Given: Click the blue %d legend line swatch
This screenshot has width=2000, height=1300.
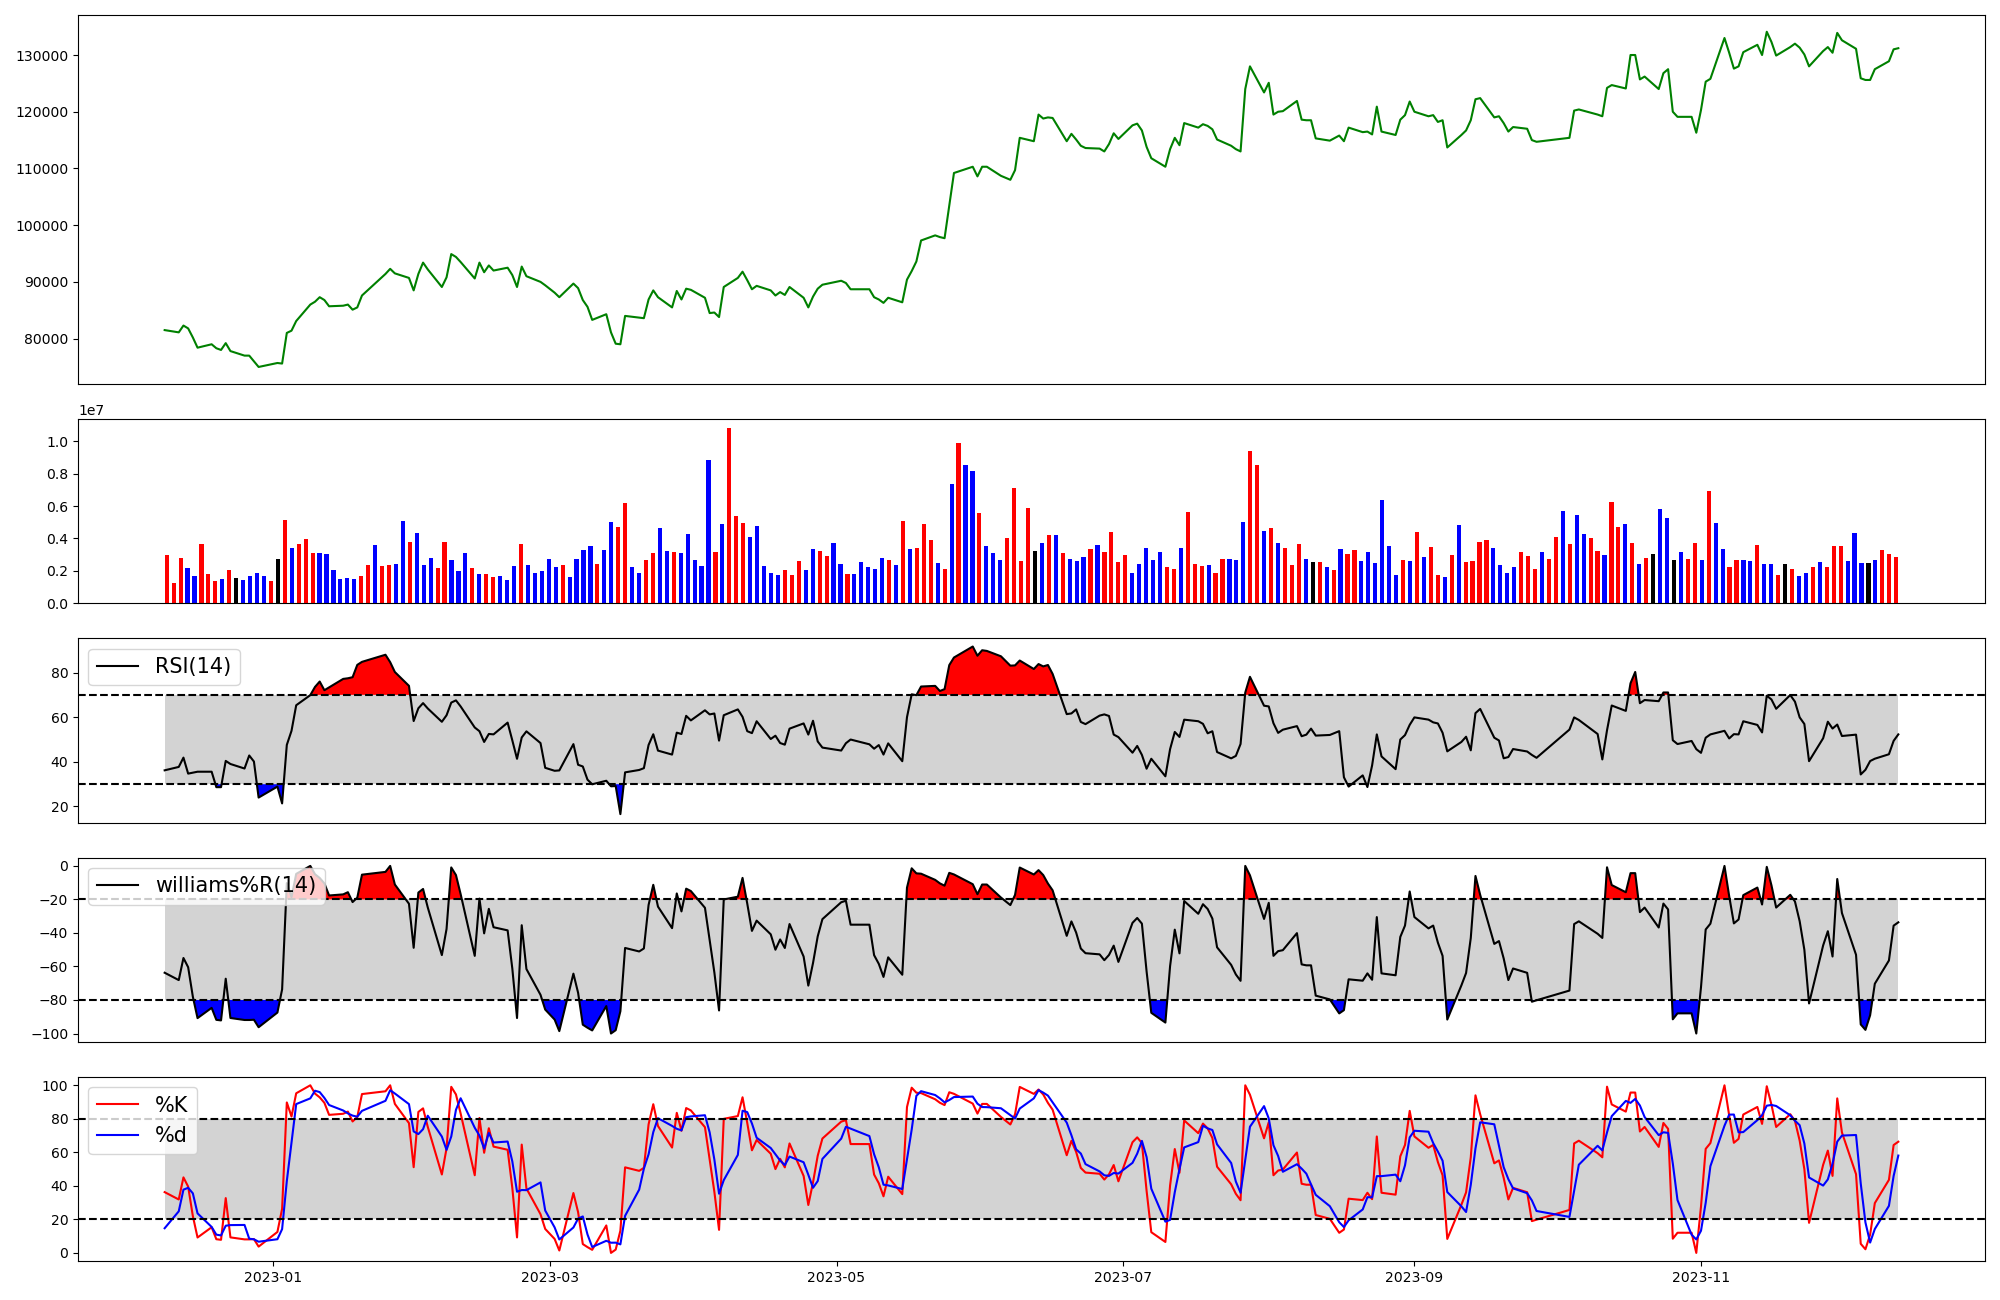Looking at the screenshot, I should coord(117,1136).
